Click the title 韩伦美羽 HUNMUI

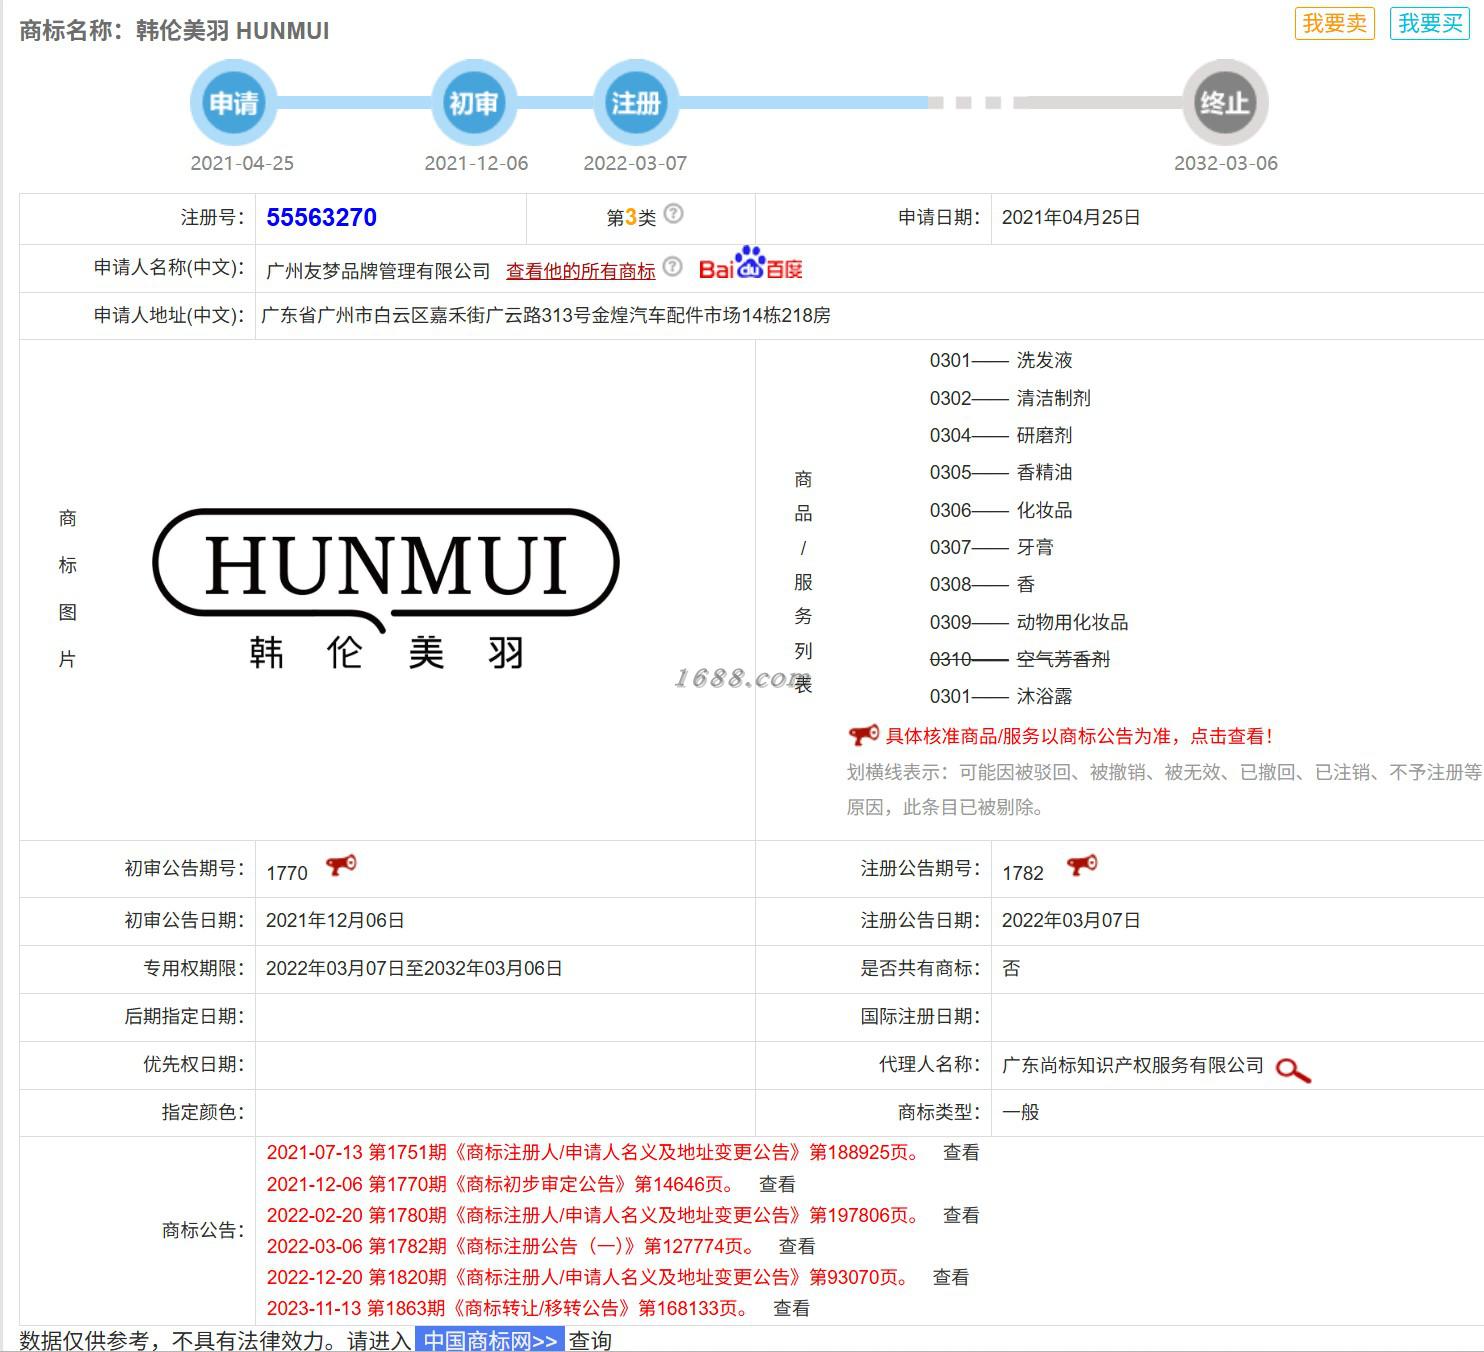pos(233,30)
